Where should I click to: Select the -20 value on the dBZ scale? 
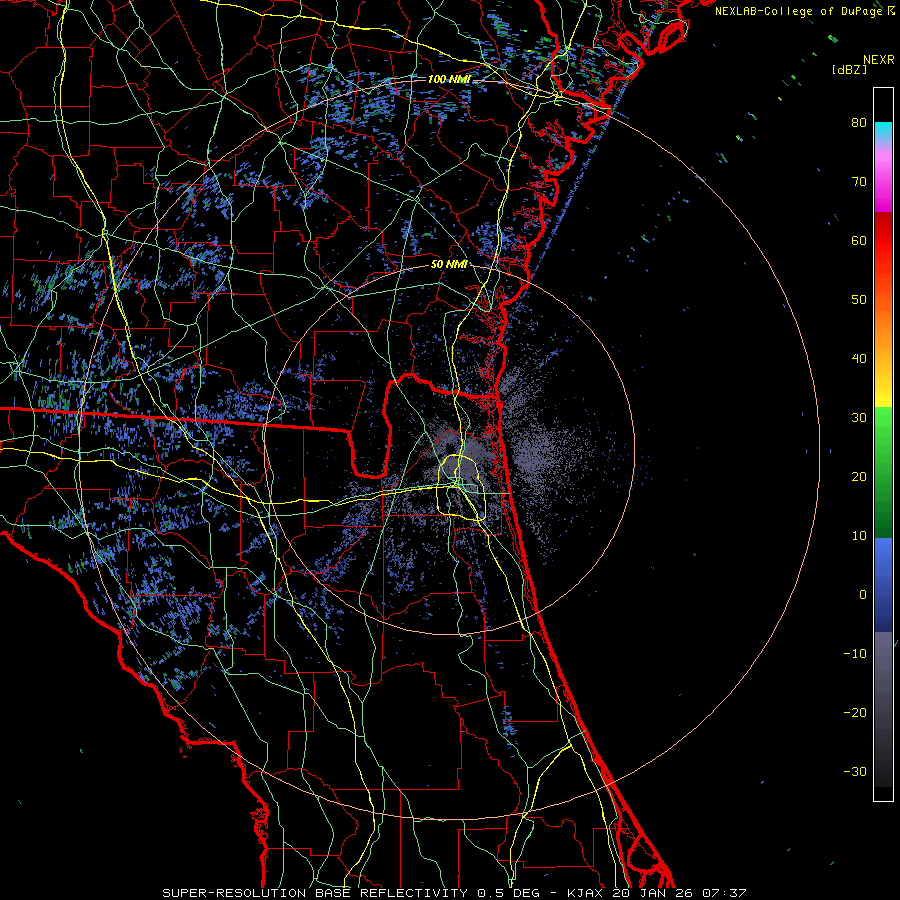click(x=855, y=713)
